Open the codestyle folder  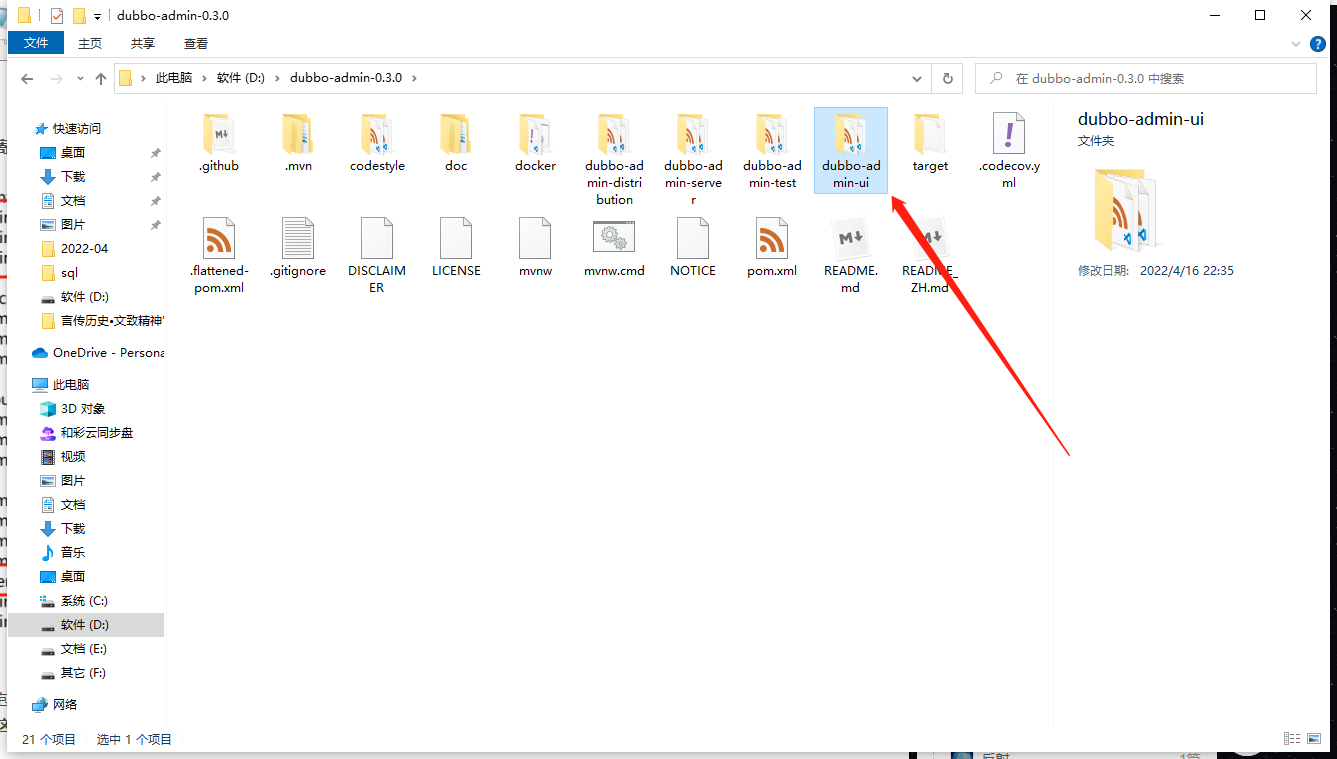[377, 143]
